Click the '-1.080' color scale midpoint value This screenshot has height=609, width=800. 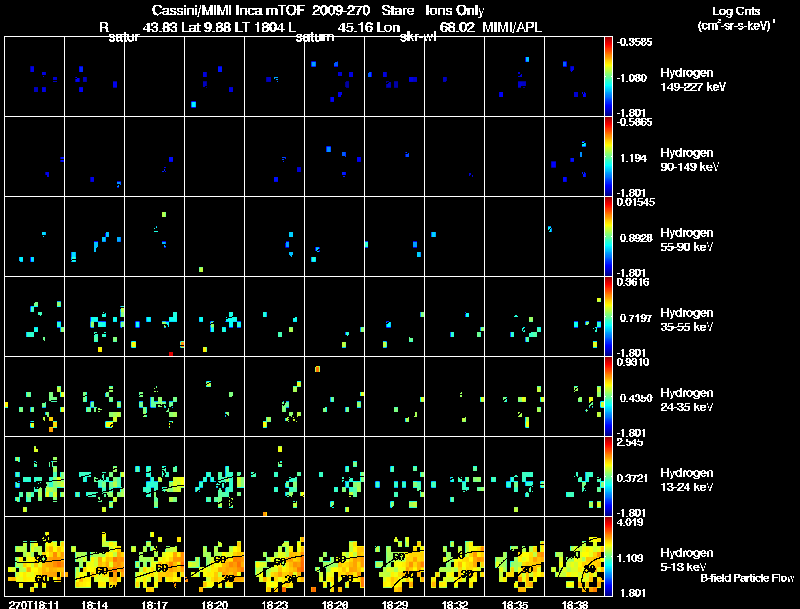(x=633, y=78)
